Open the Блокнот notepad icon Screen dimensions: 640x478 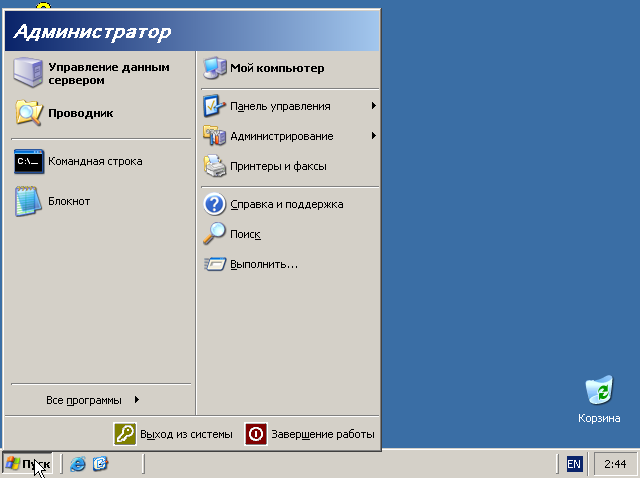coord(28,201)
